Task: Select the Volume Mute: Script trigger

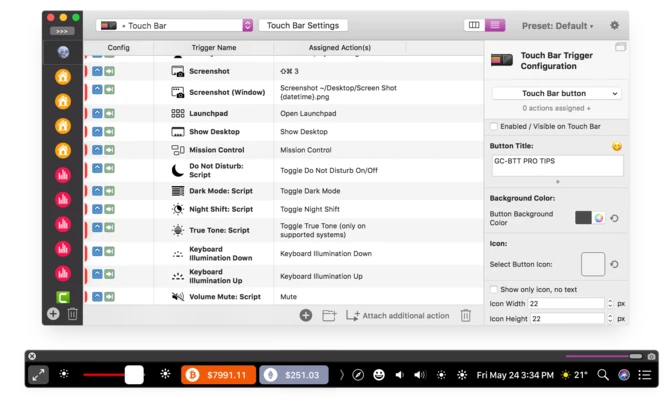Action: click(x=283, y=296)
